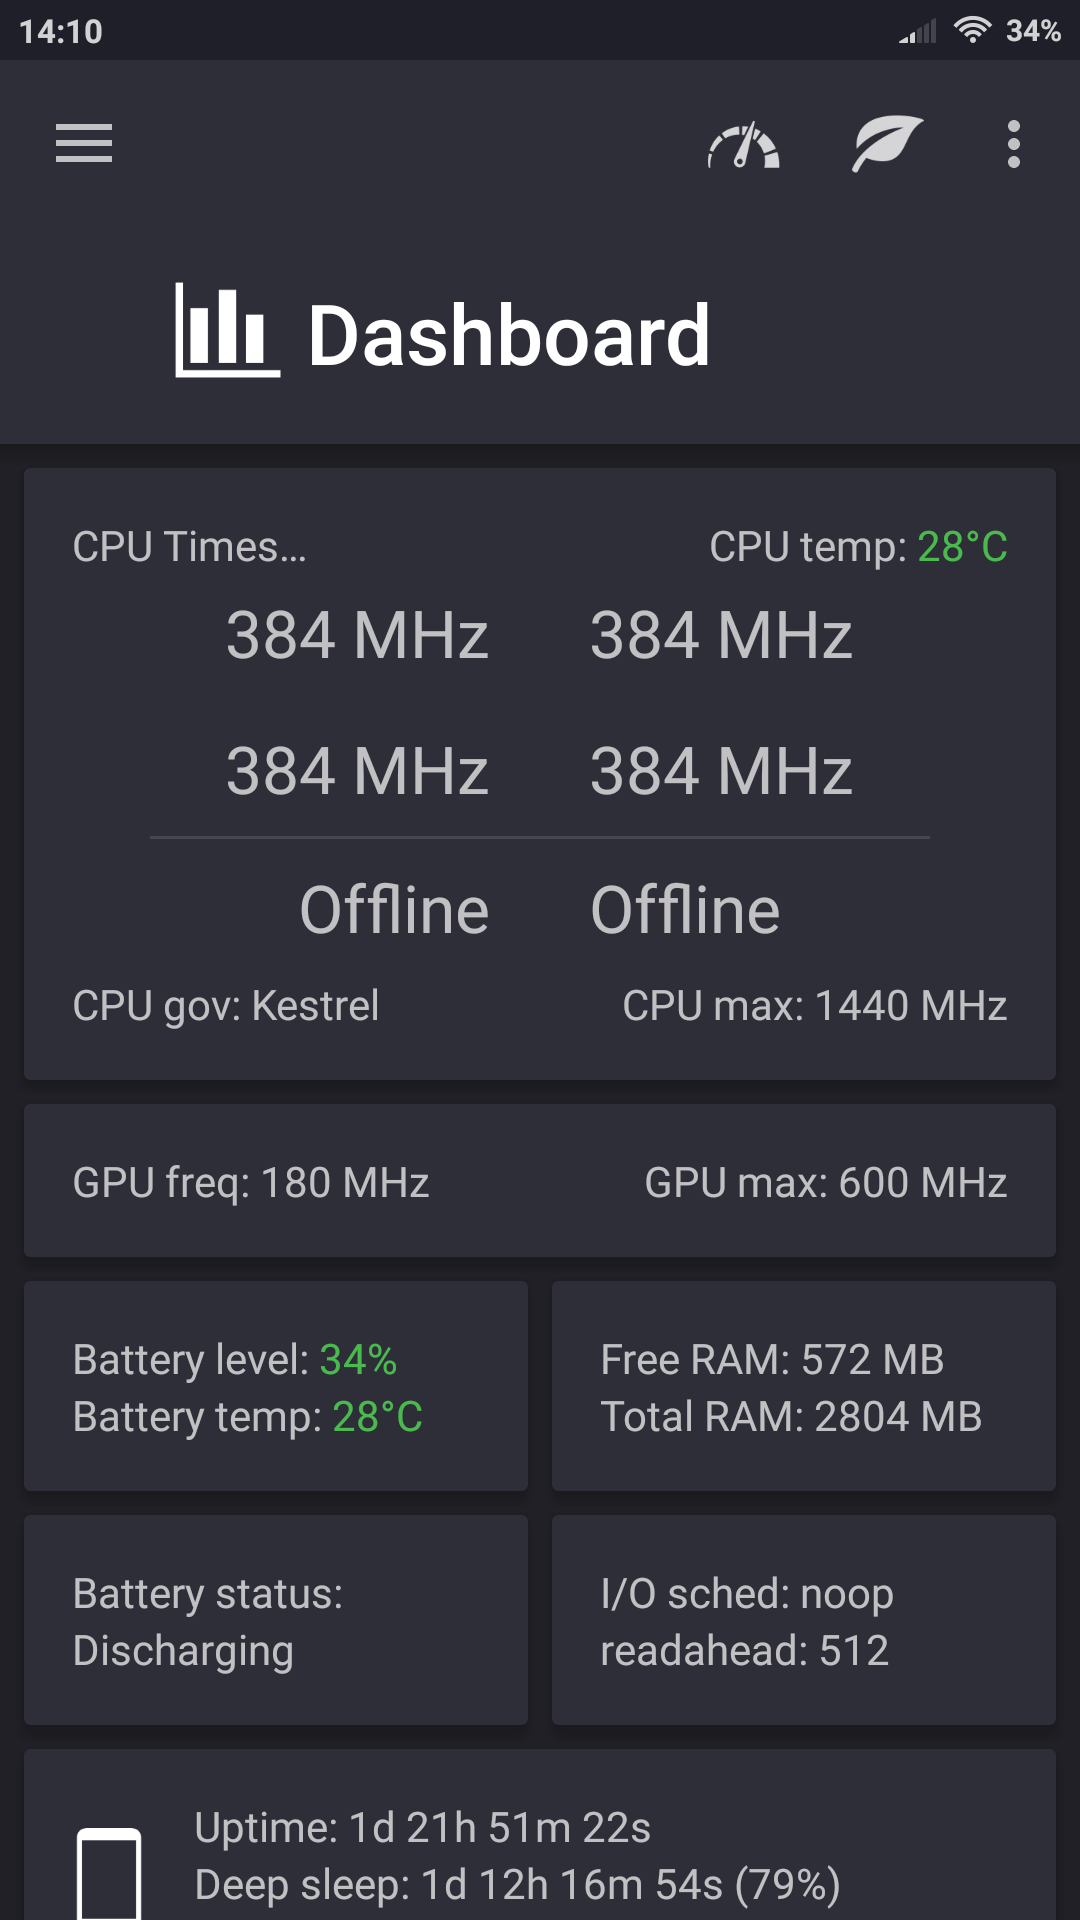This screenshot has width=1080, height=1920.
Task: Tap the CPU temp reading
Action: point(858,547)
